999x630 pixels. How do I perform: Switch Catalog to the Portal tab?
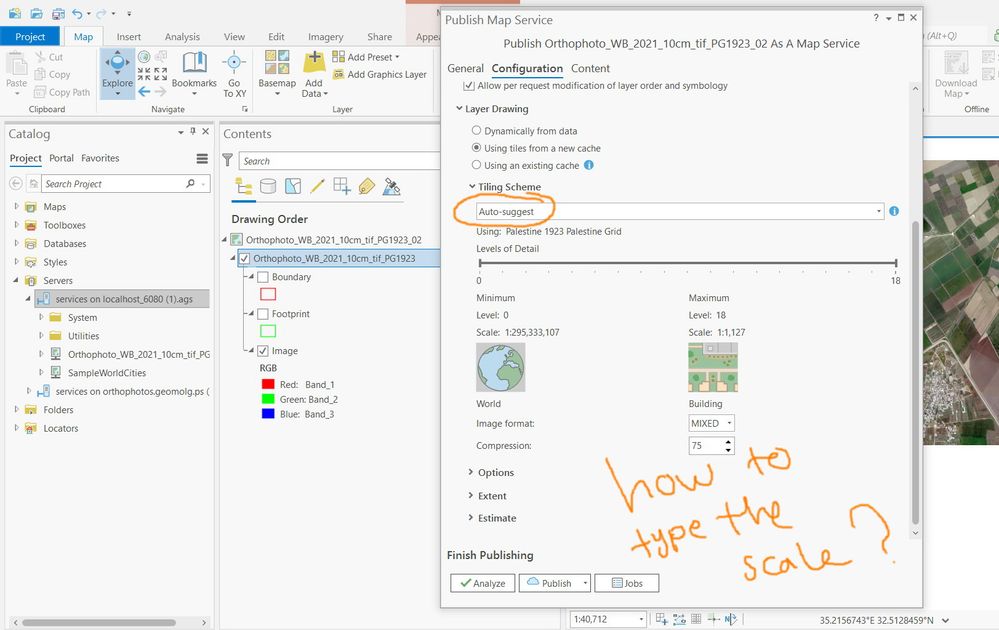point(61,158)
